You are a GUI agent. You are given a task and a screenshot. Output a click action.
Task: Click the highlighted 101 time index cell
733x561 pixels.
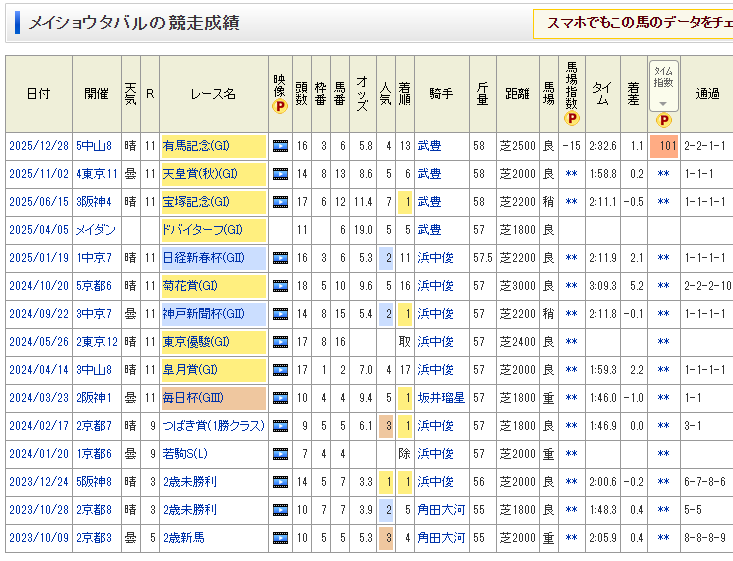(x=663, y=146)
